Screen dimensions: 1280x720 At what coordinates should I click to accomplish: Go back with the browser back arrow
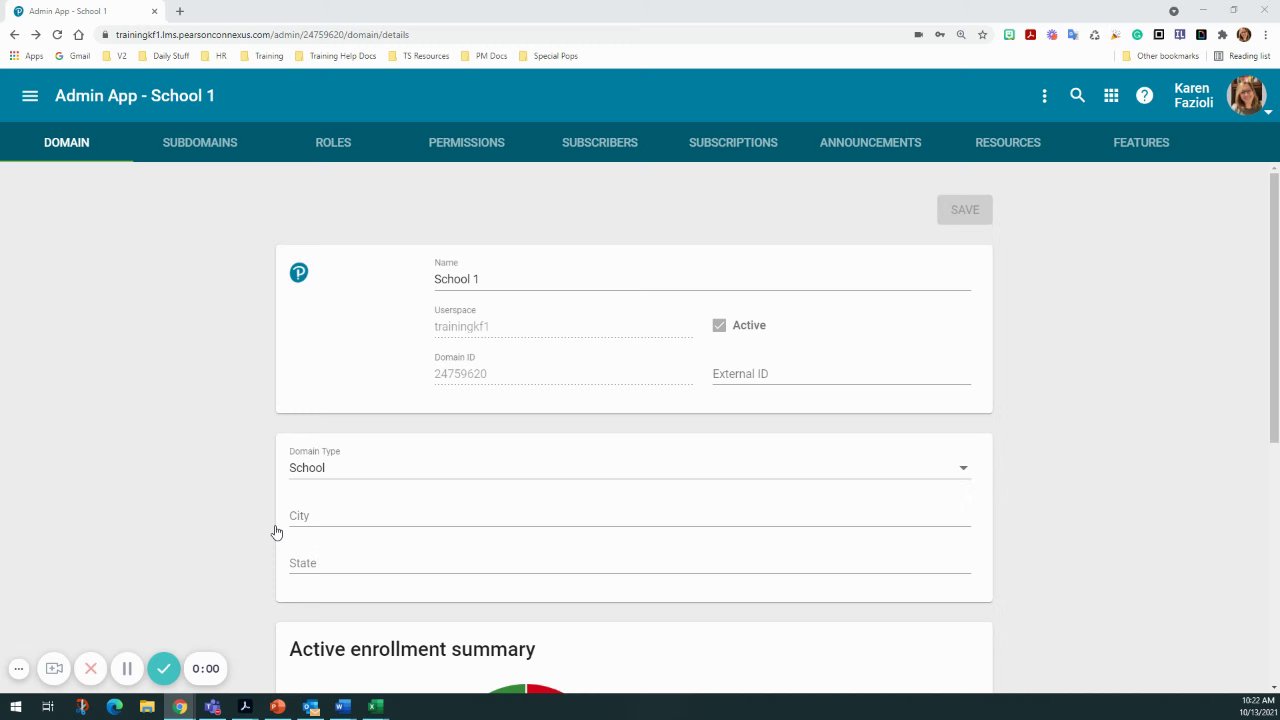14,34
